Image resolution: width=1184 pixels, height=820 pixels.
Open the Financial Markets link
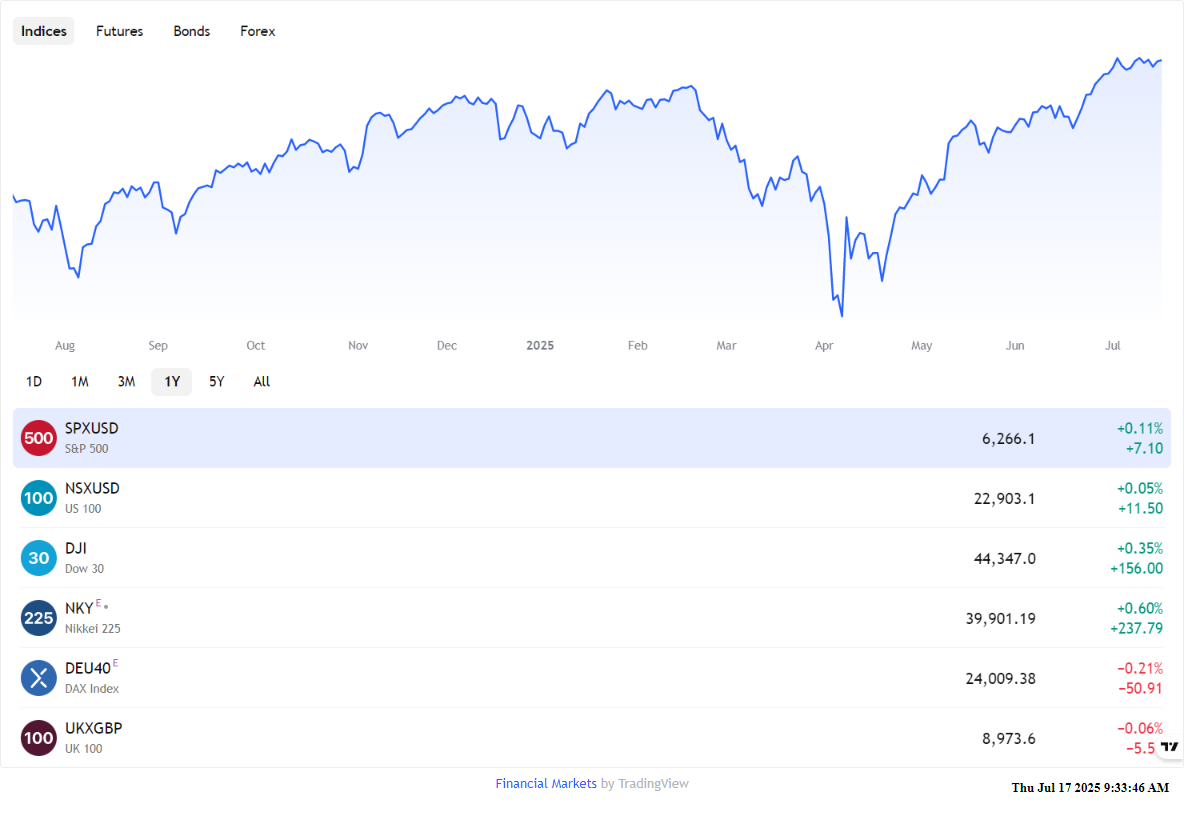coord(546,784)
